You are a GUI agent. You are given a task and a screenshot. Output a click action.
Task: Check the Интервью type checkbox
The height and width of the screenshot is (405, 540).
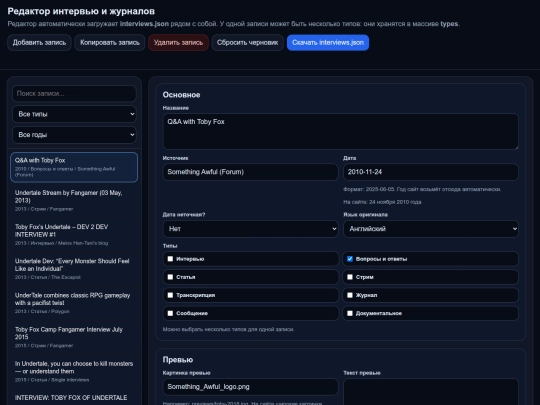coord(170,259)
